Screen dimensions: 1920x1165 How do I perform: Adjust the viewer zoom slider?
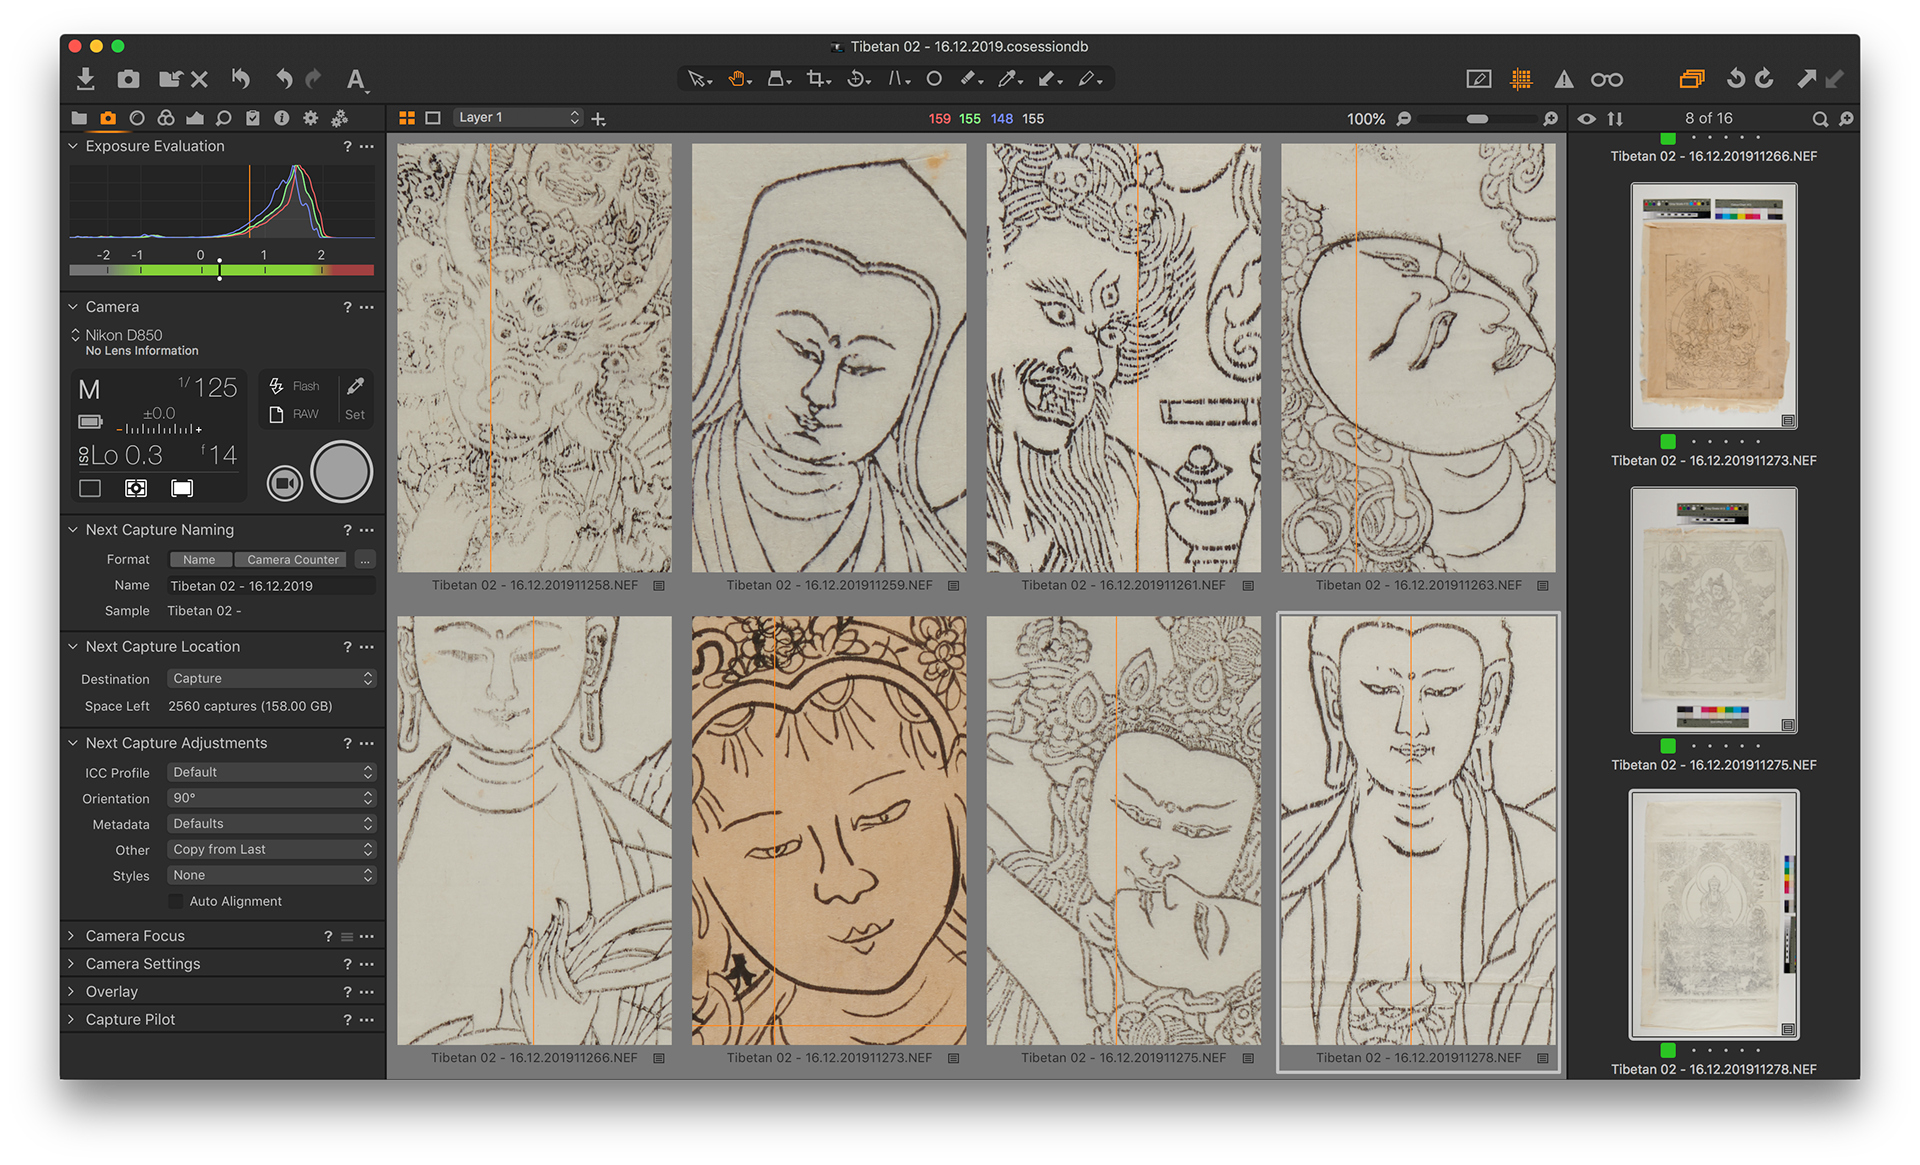(x=1477, y=118)
